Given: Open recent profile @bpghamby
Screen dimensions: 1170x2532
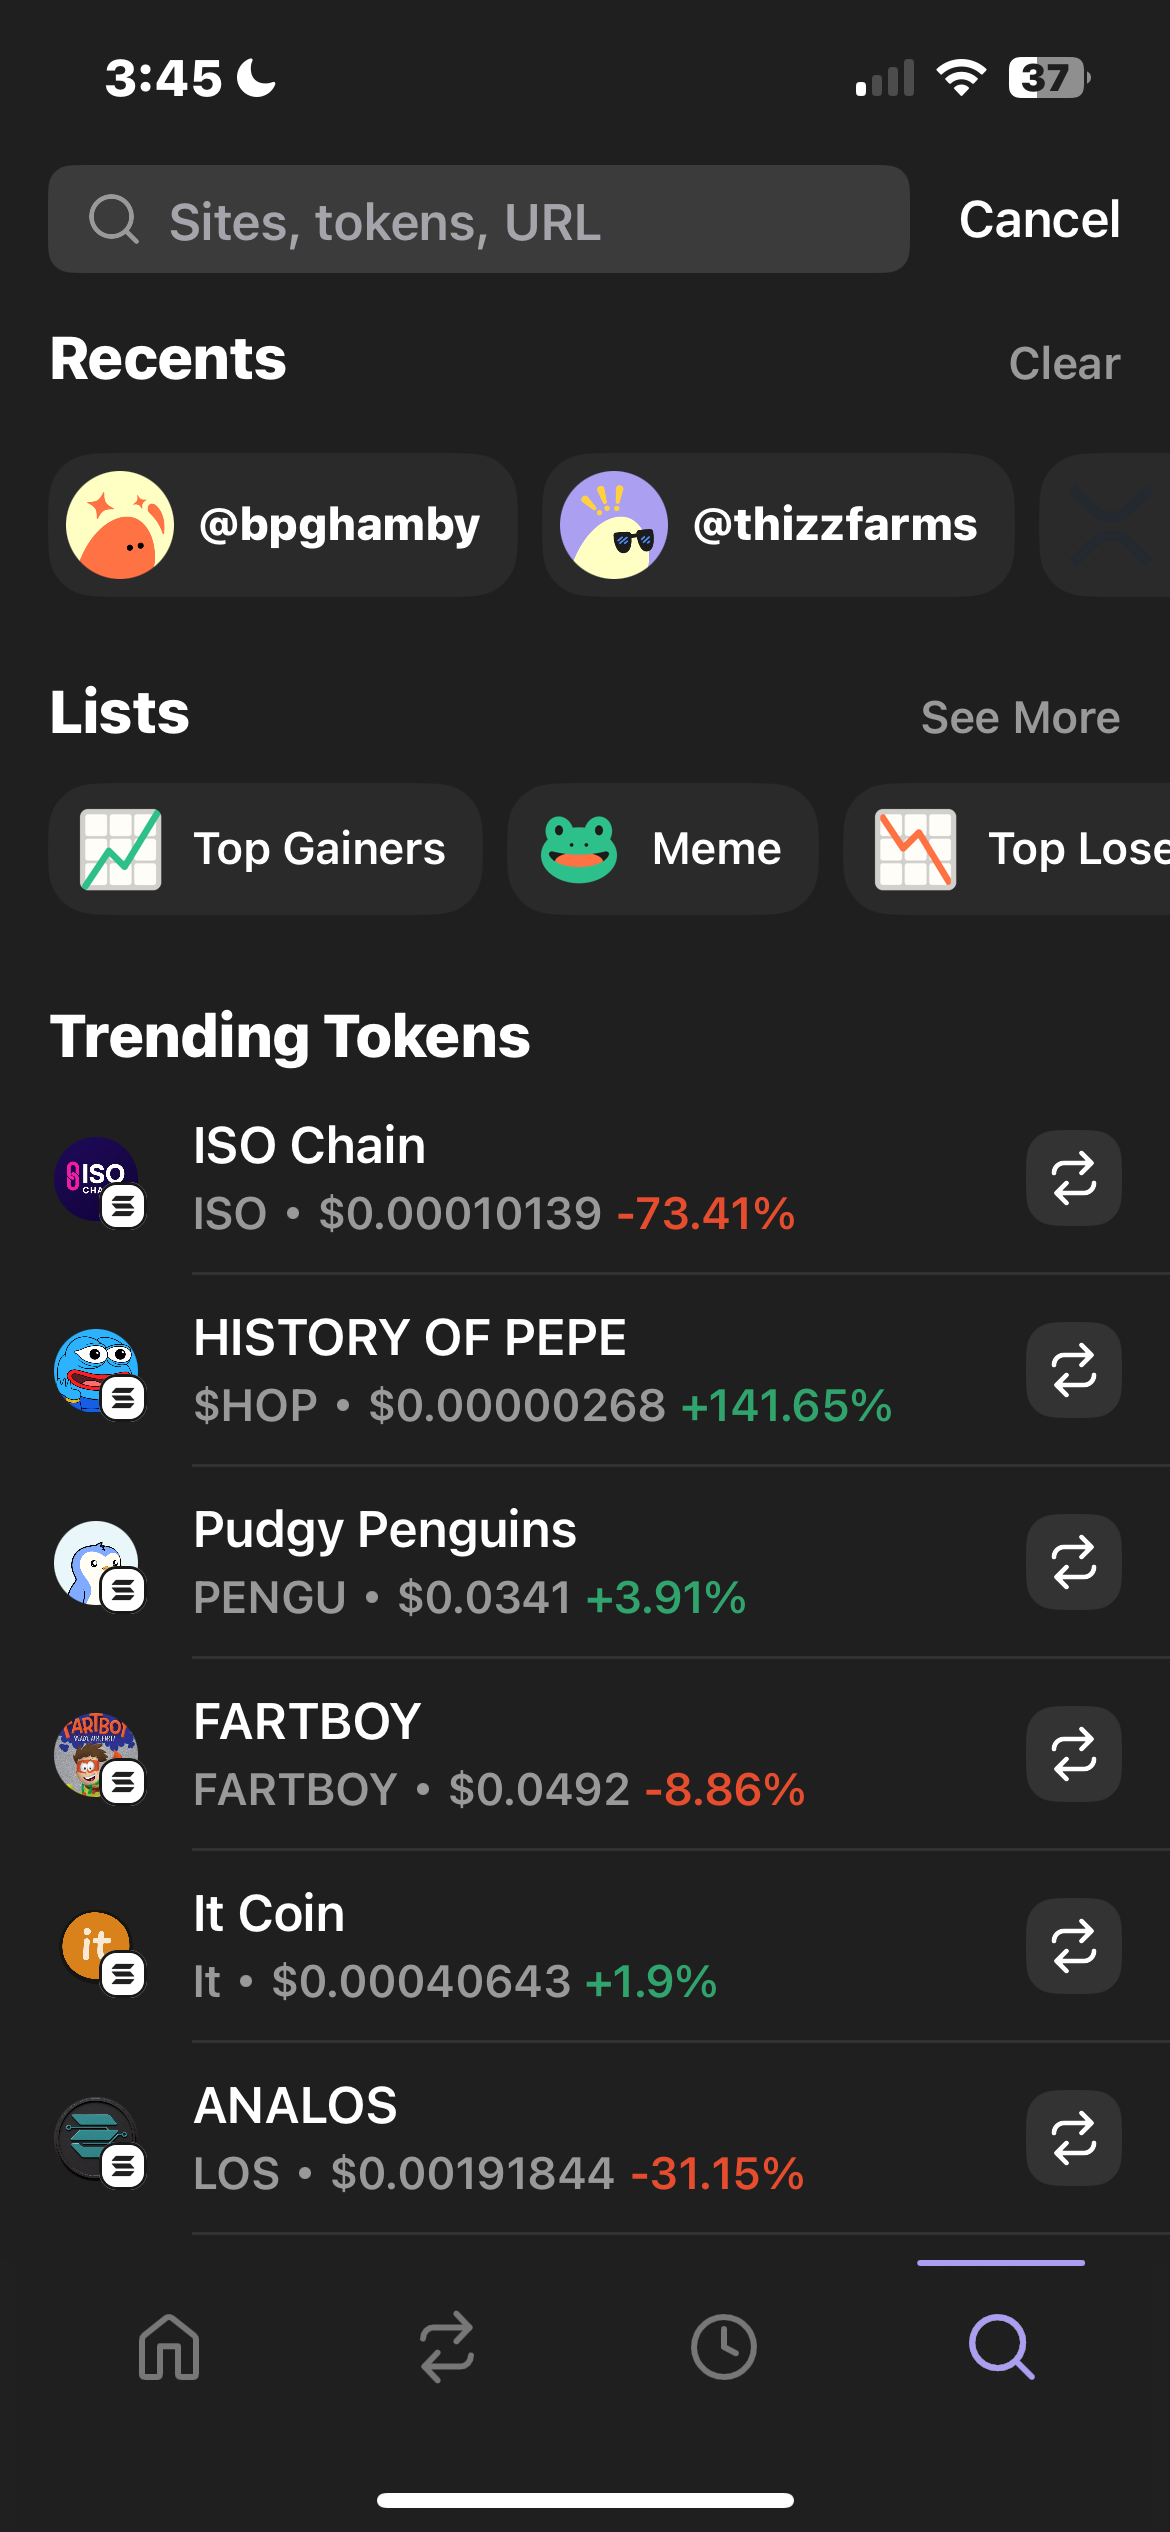Looking at the screenshot, I should tap(283, 525).
